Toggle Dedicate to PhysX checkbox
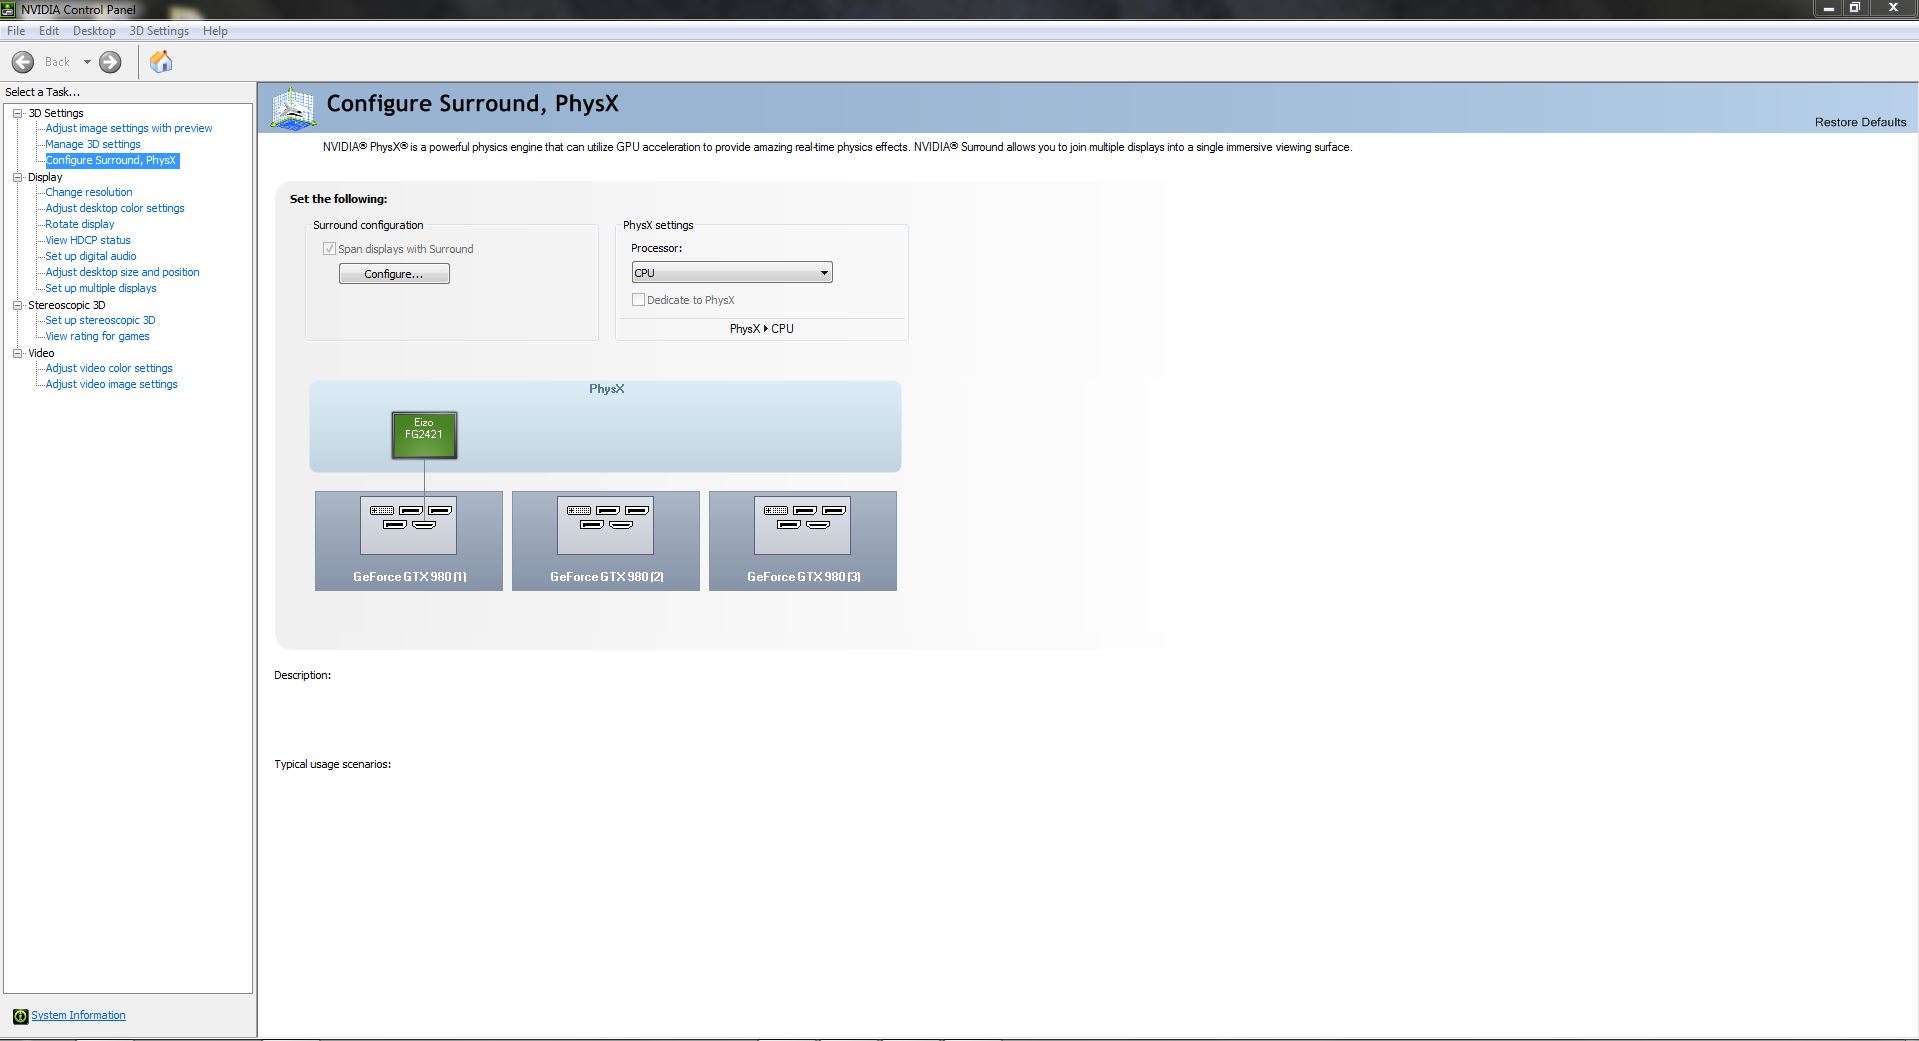The image size is (1919, 1041). [638, 300]
